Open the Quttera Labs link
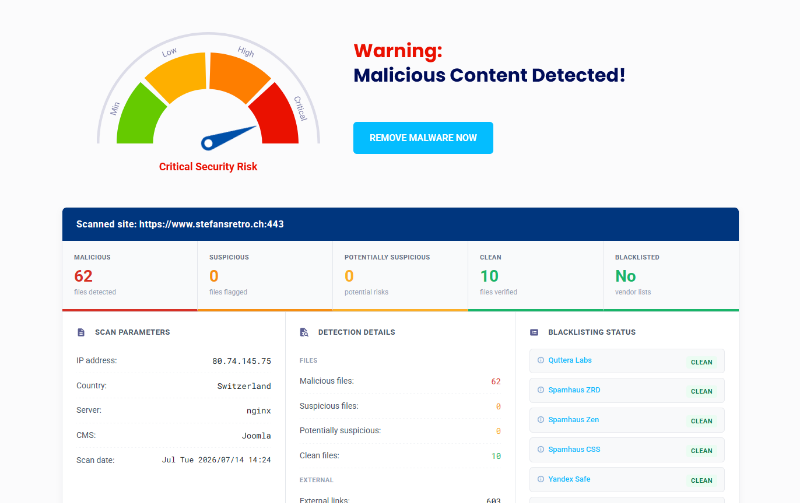This screenshot has width=800, height=503. click(x=570, y=360)
